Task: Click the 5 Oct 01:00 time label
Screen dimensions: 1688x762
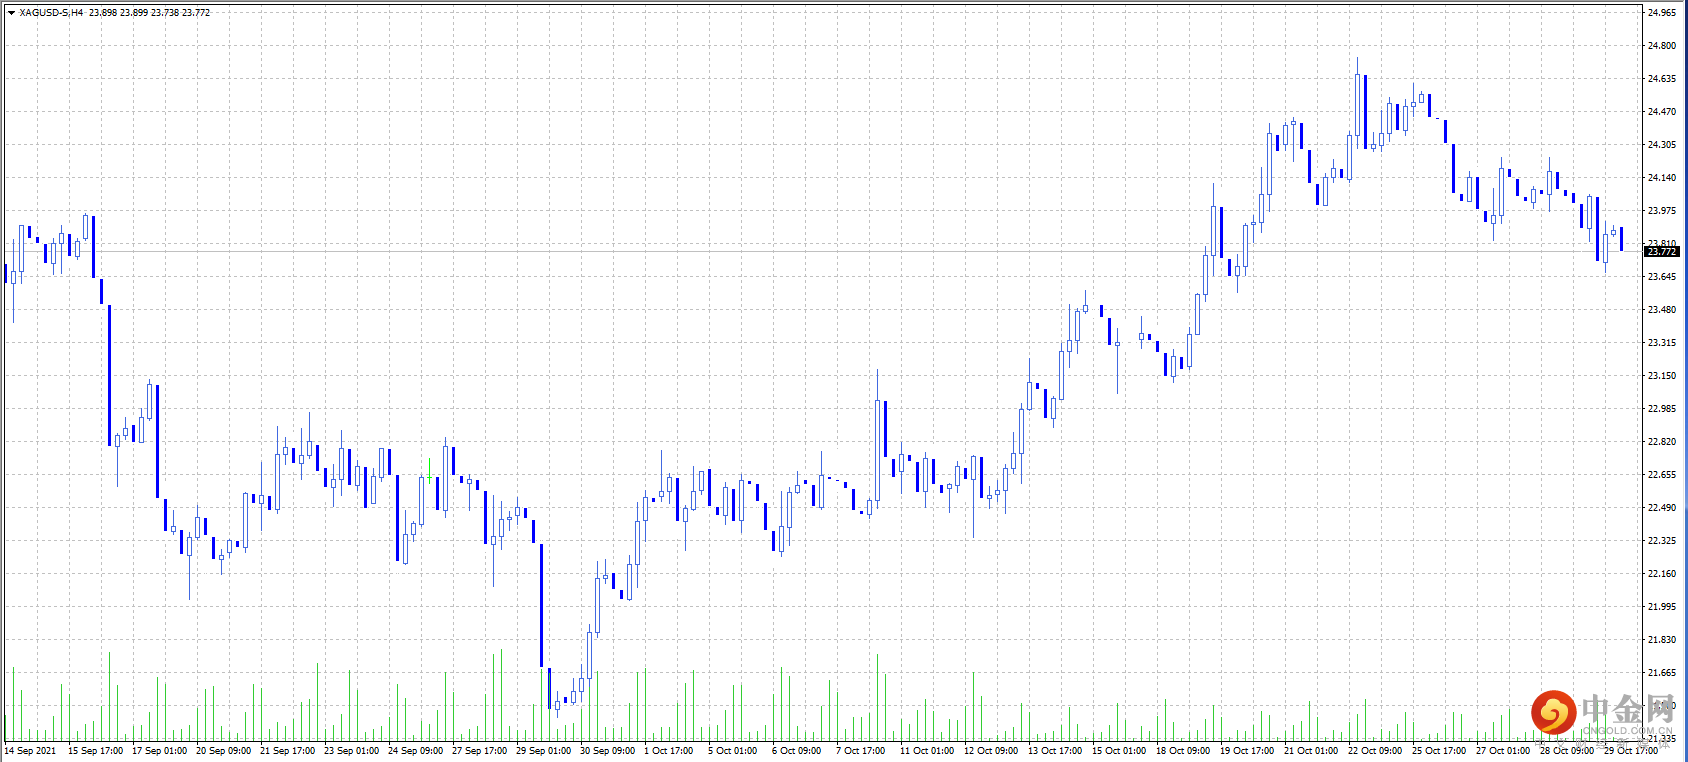Action: coord(733,751)
